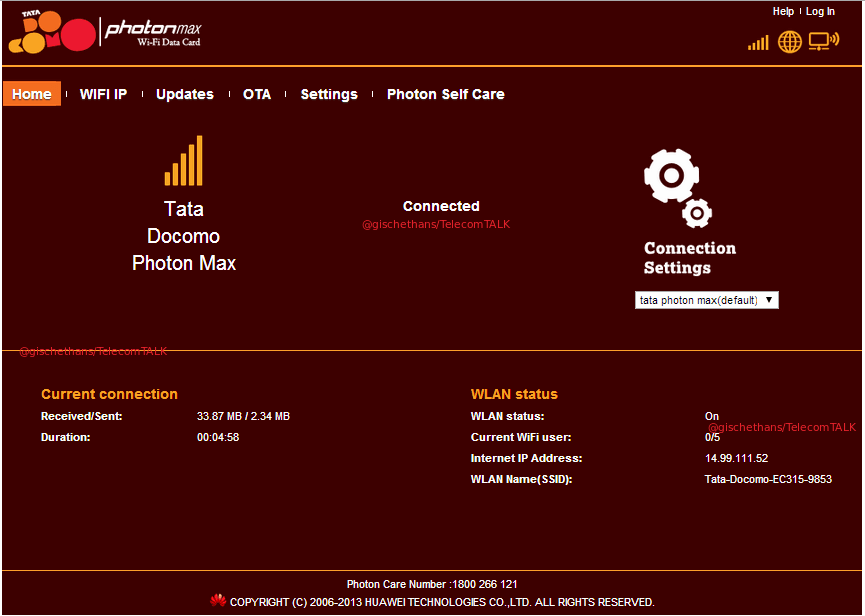This screenshot has width=865, height=616.
Task: Open the Log In link
Action: click(820, 11)
